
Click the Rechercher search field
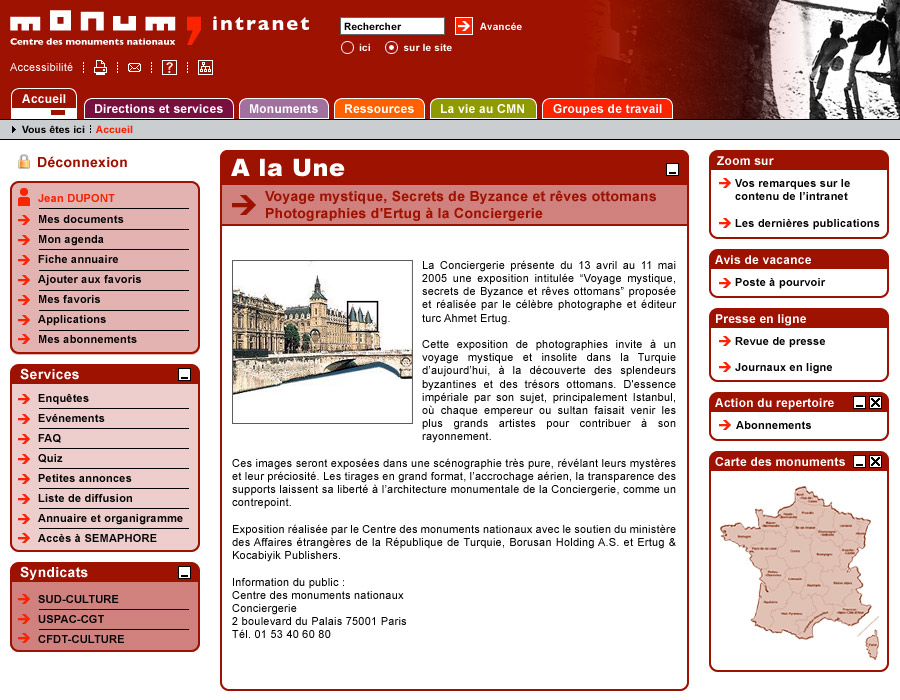tap(392, 26)
